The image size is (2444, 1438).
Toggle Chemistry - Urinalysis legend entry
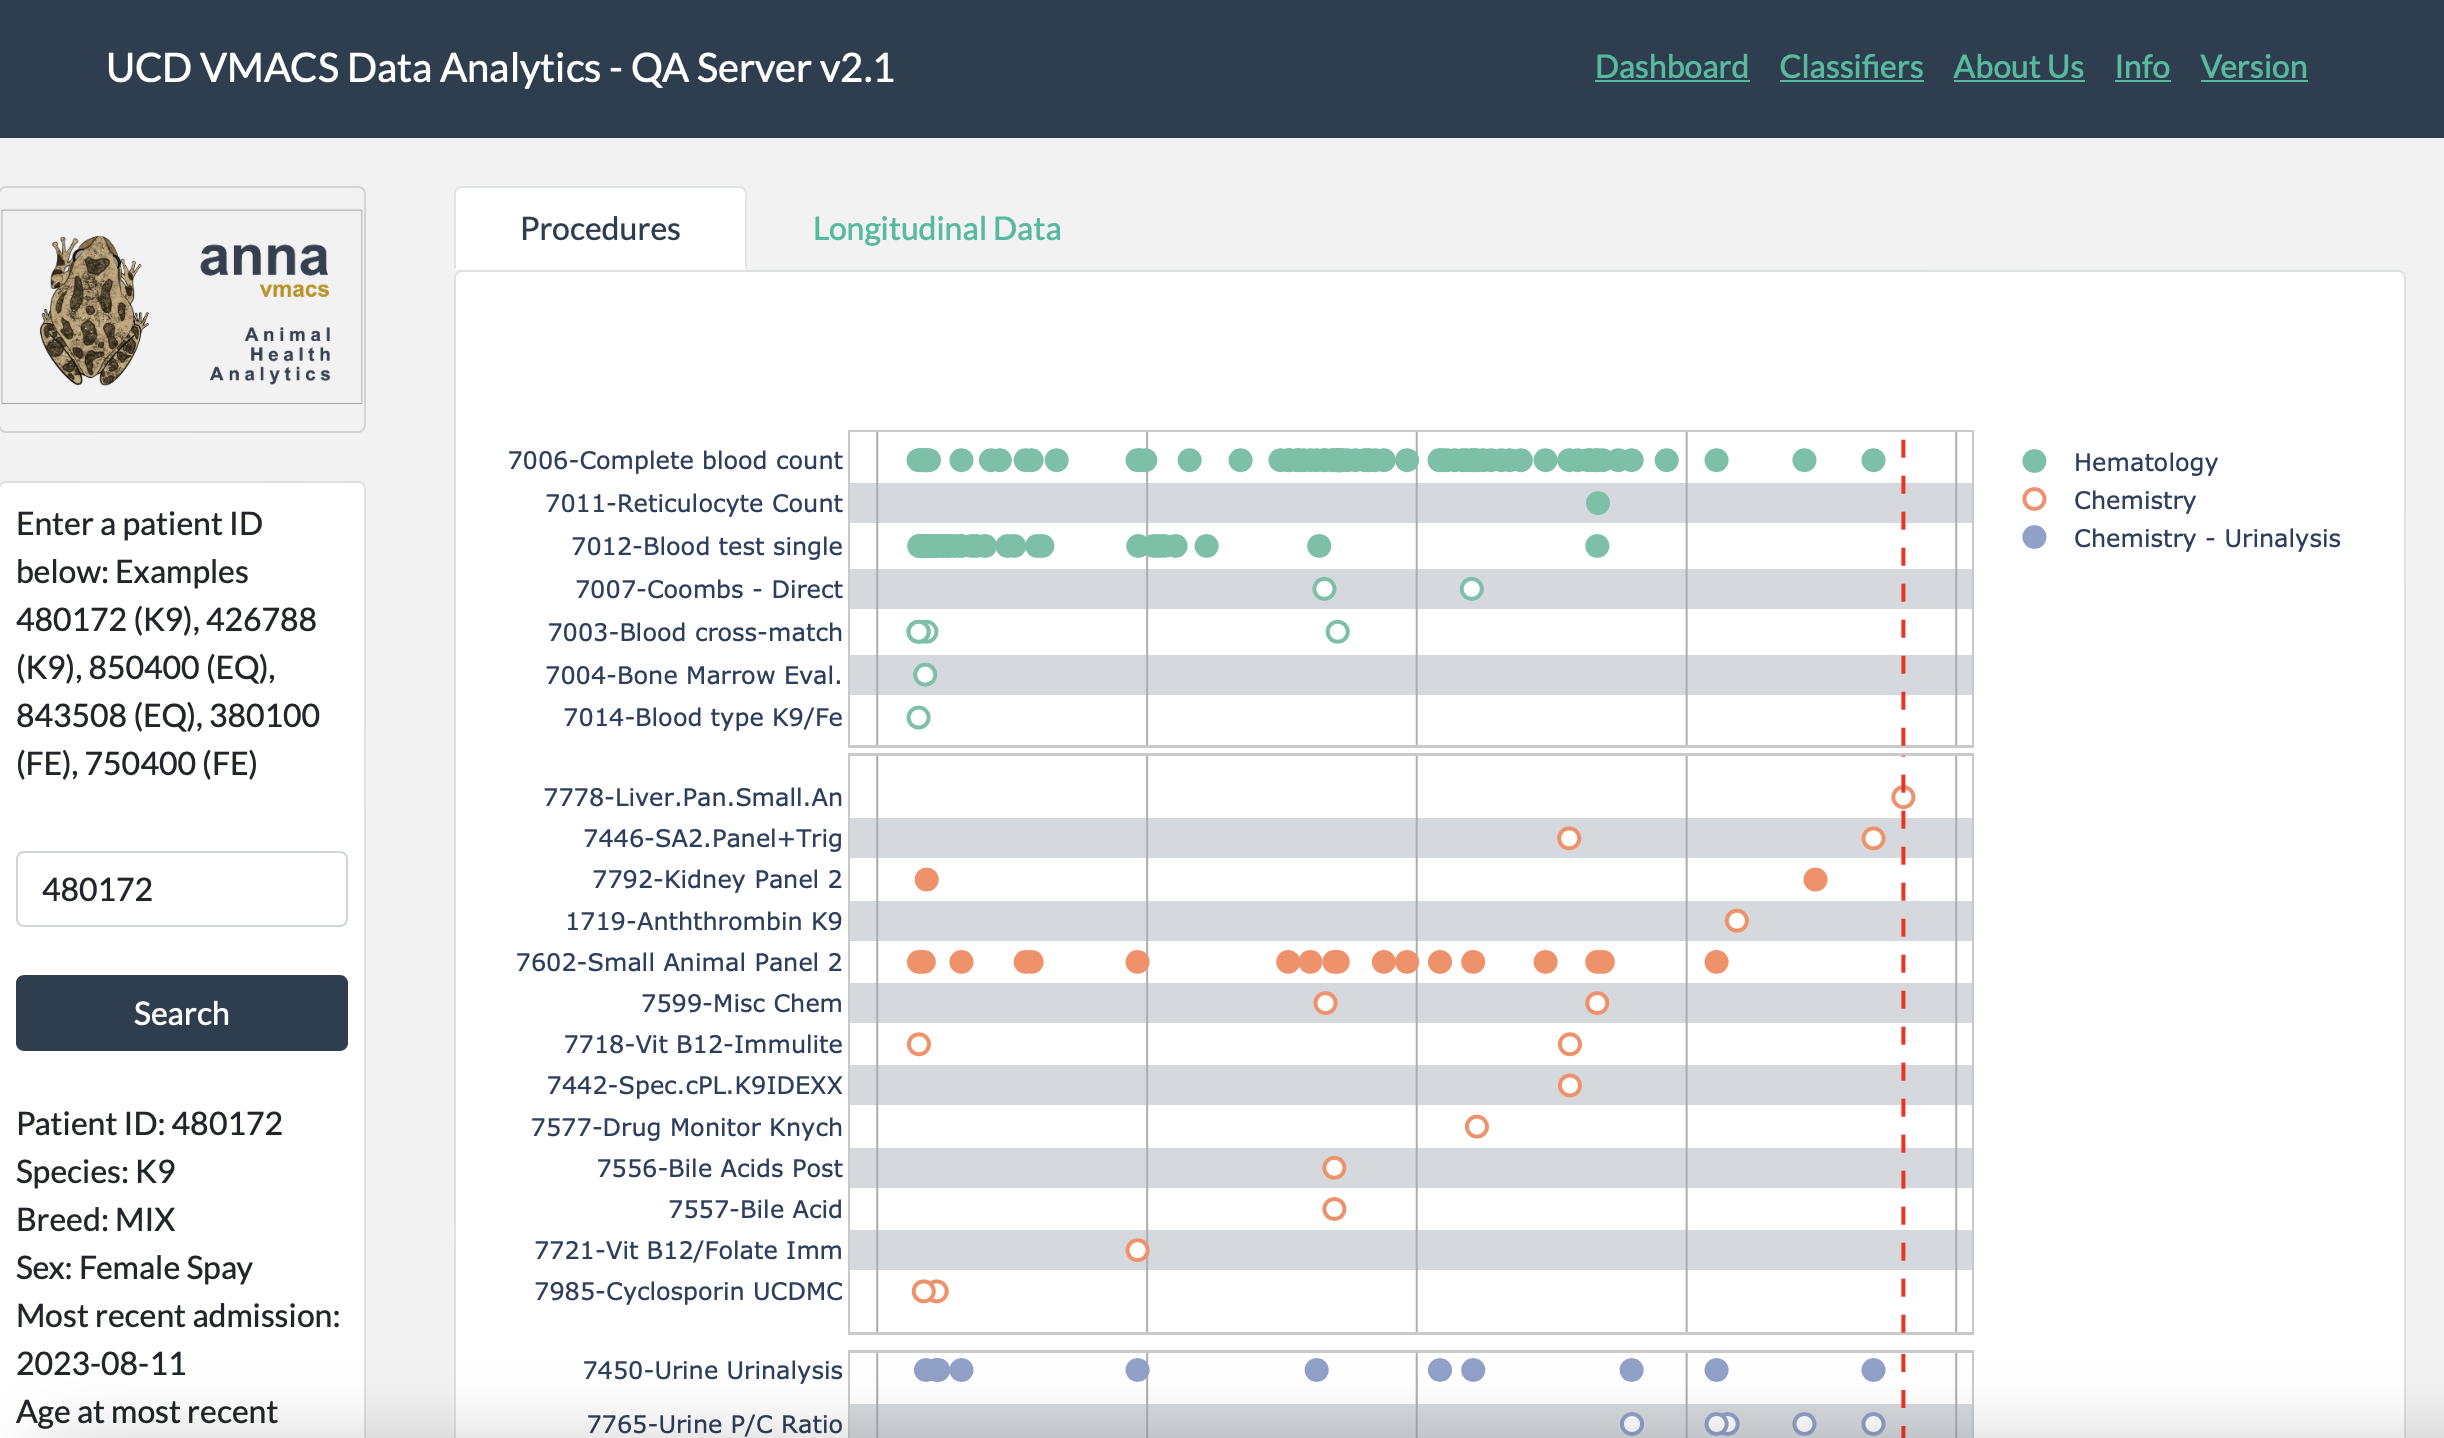pyautogui.click(x=2206, y=538)
